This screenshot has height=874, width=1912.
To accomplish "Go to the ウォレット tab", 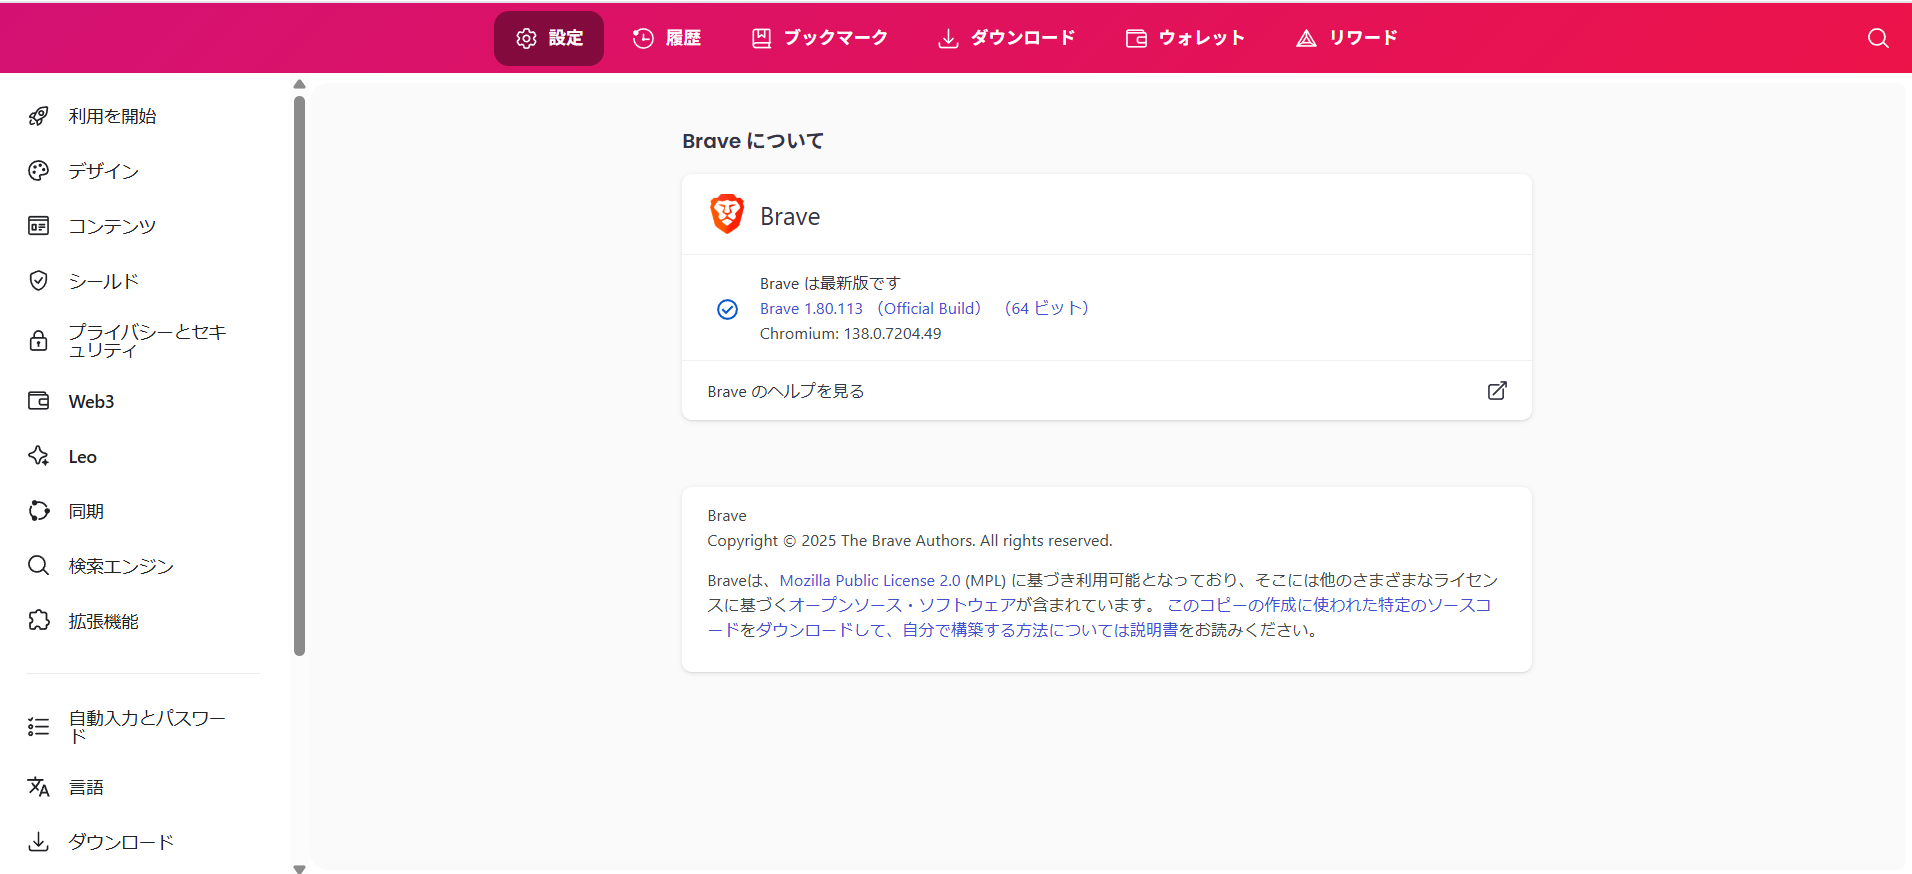I will [x=1185, y=38].
